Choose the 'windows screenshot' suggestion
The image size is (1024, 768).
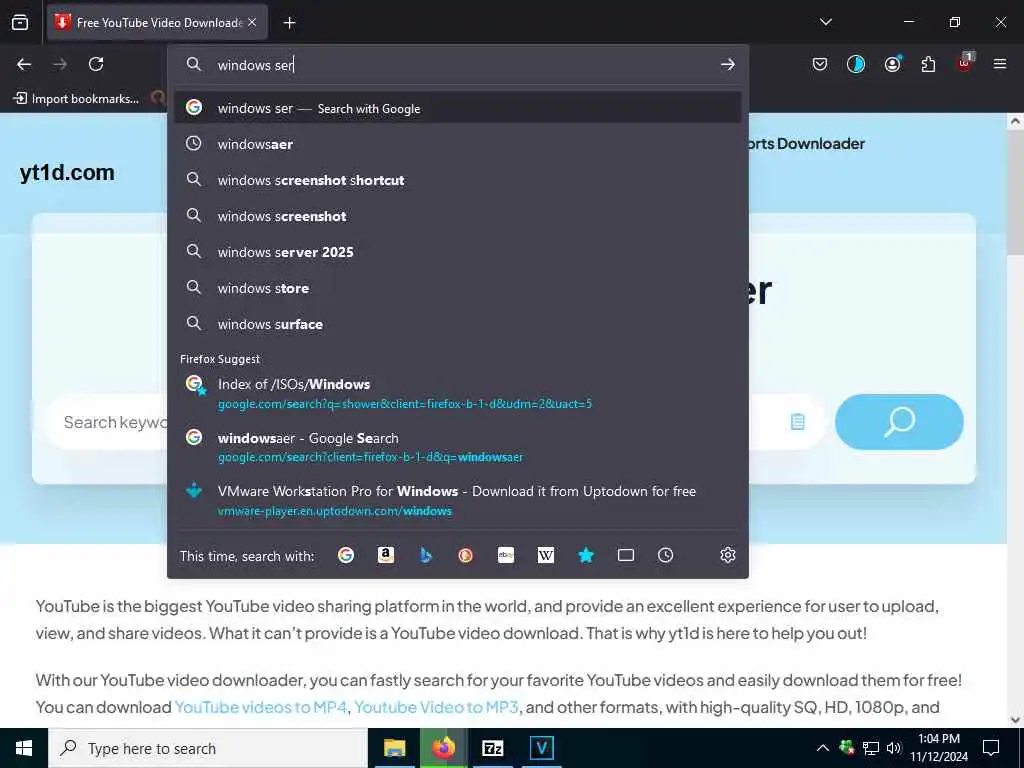[458, 216]
